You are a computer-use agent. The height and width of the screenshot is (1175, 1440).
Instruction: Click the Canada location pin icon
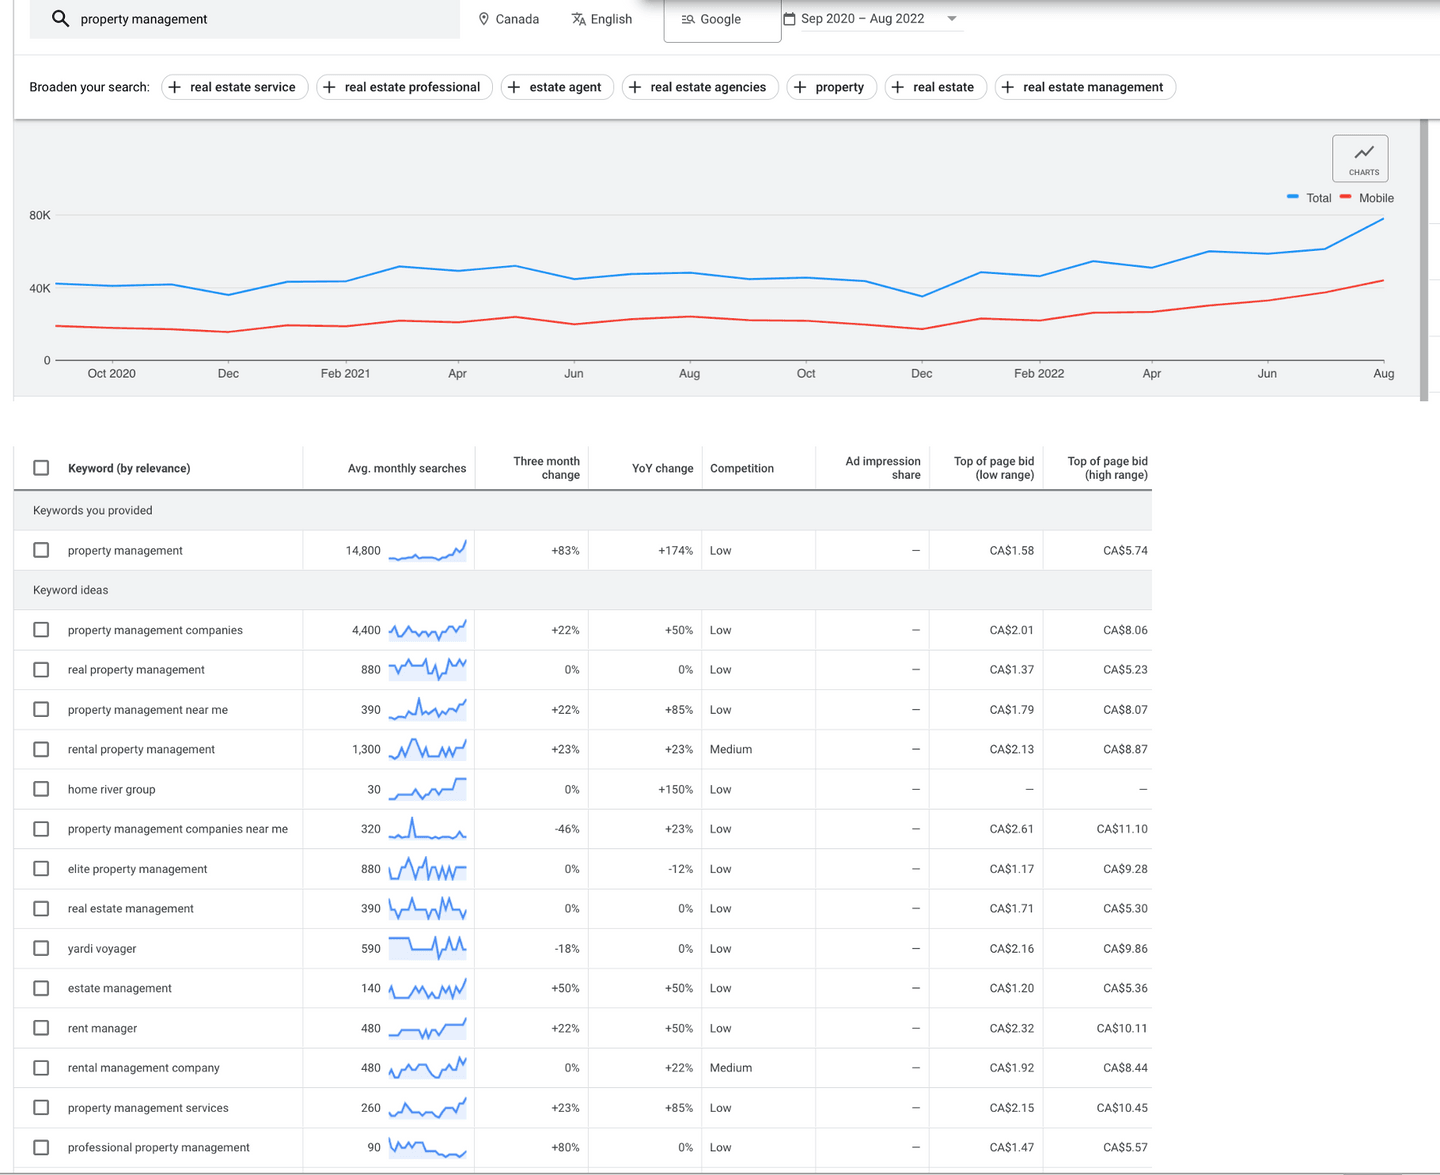click(484, 19)
